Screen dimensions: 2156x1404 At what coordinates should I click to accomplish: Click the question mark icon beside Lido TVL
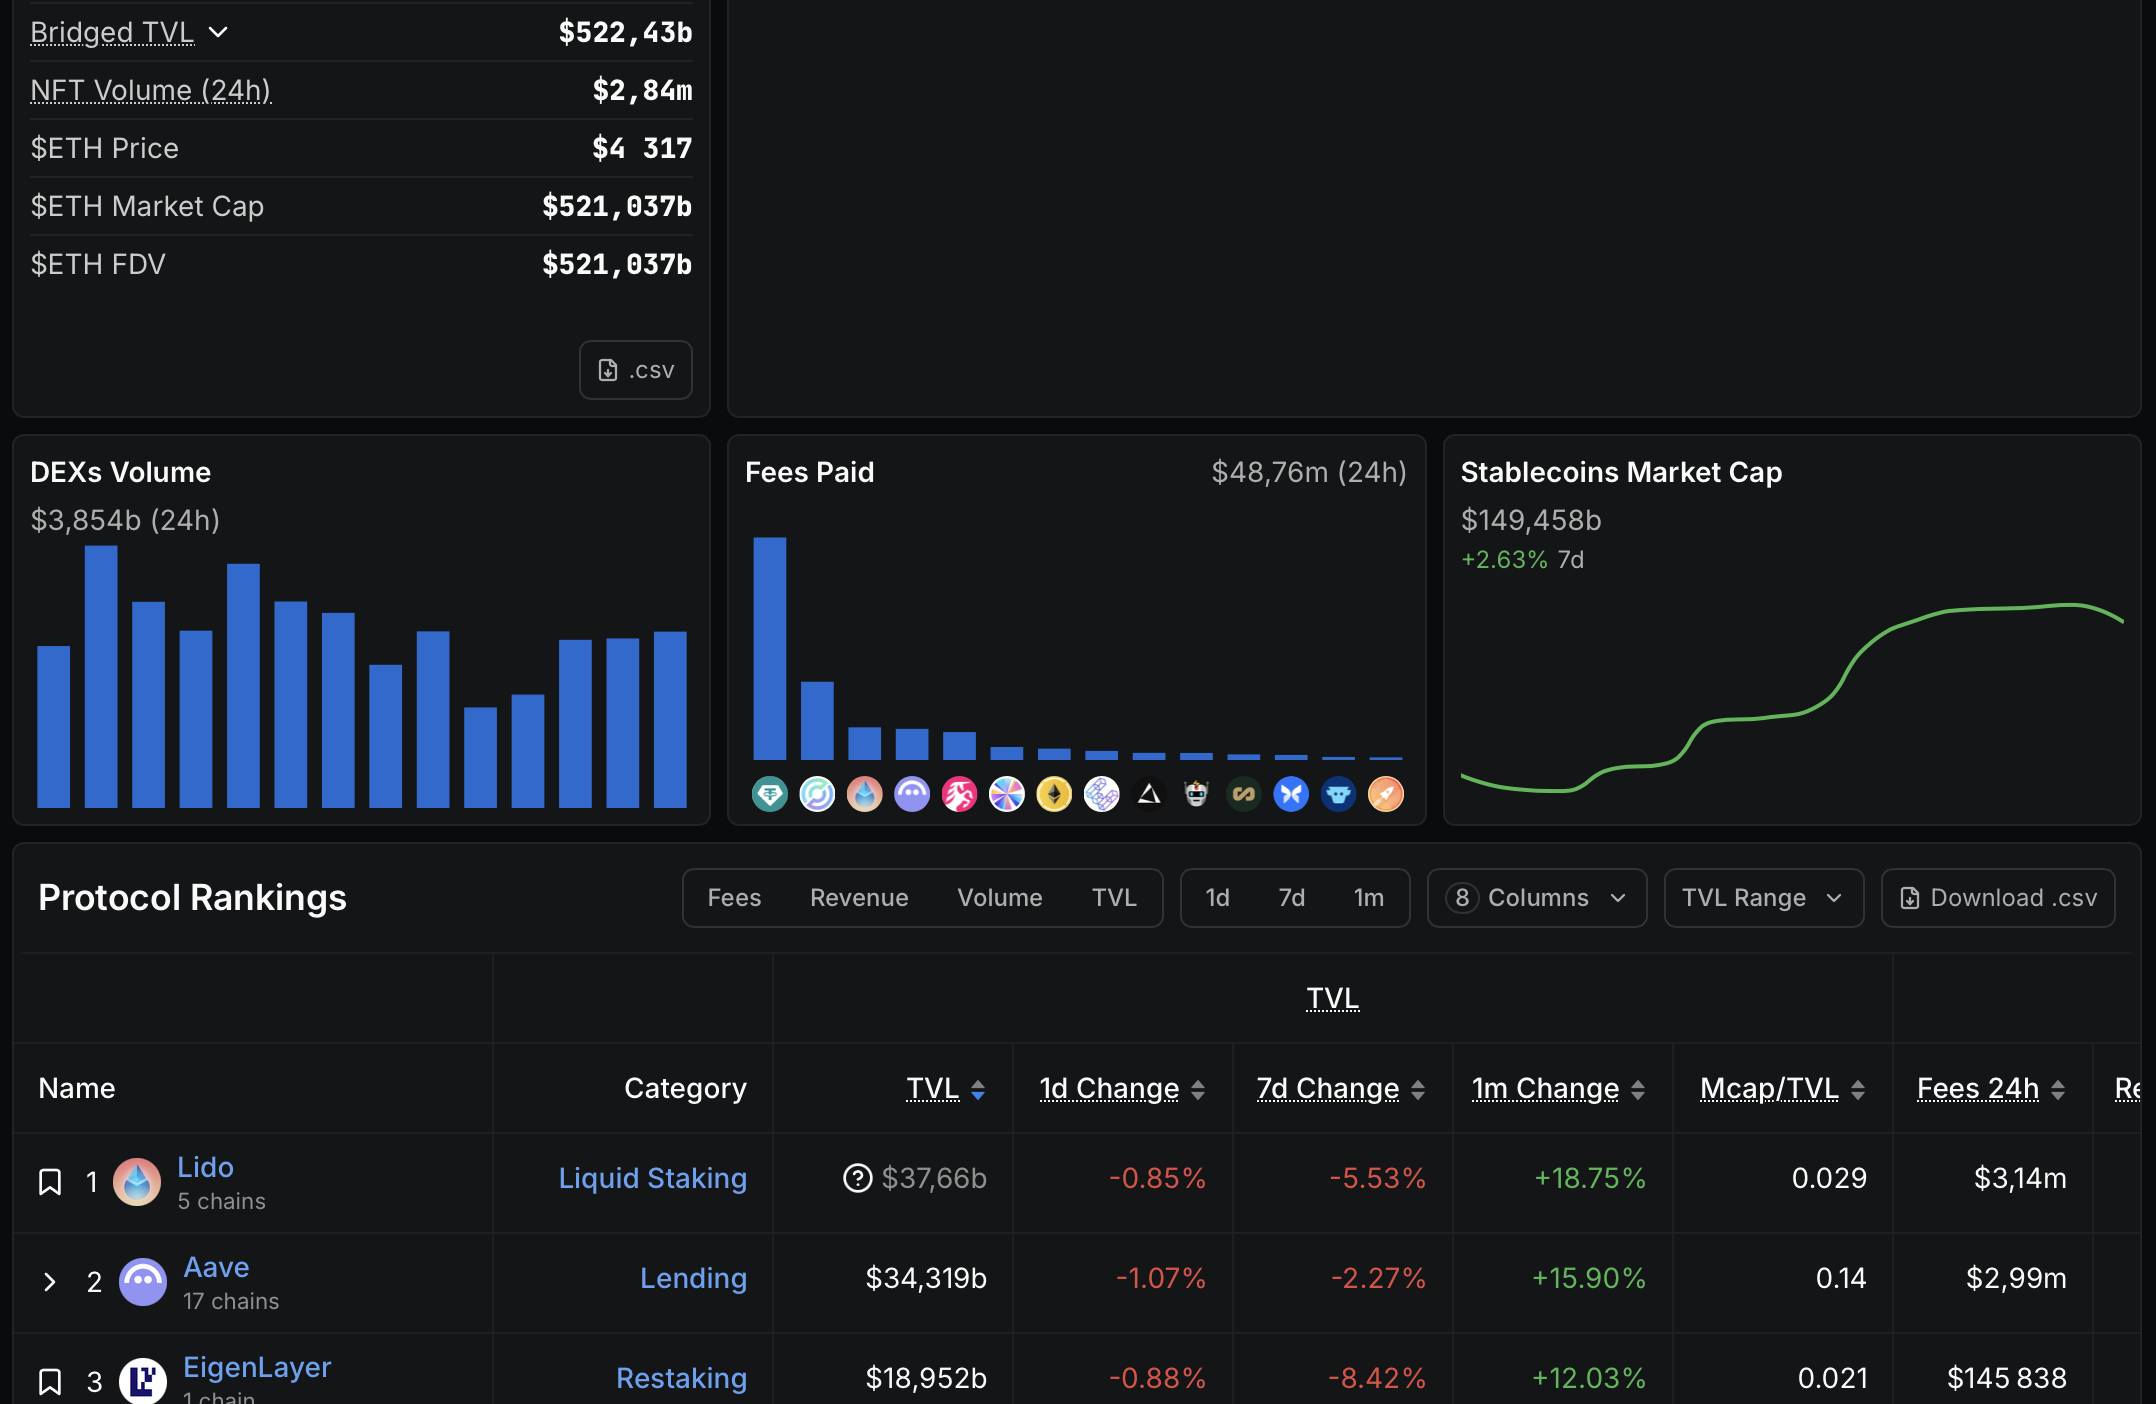(x=857, y=1178)
